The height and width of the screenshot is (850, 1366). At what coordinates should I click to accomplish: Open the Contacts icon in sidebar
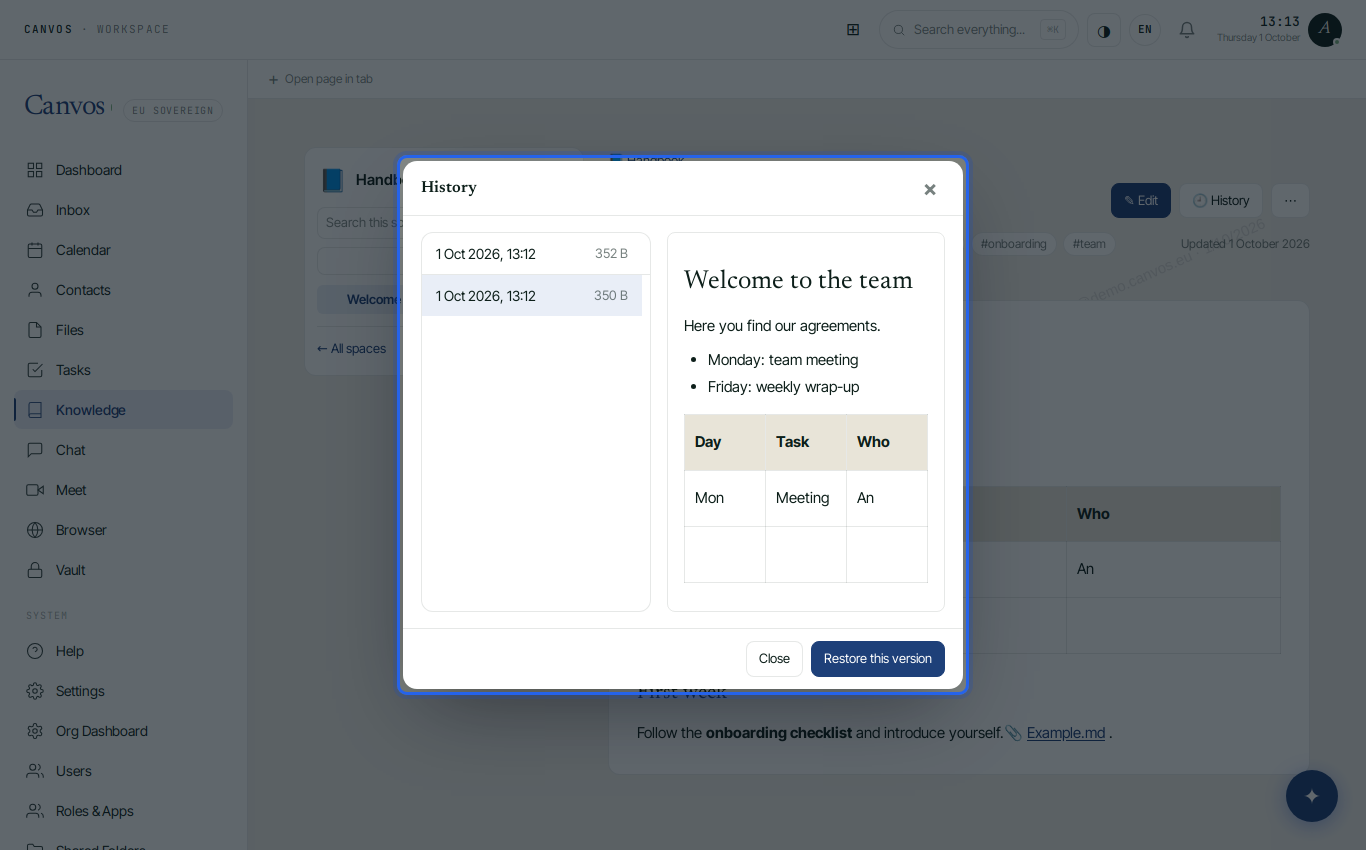pos(35,290)
